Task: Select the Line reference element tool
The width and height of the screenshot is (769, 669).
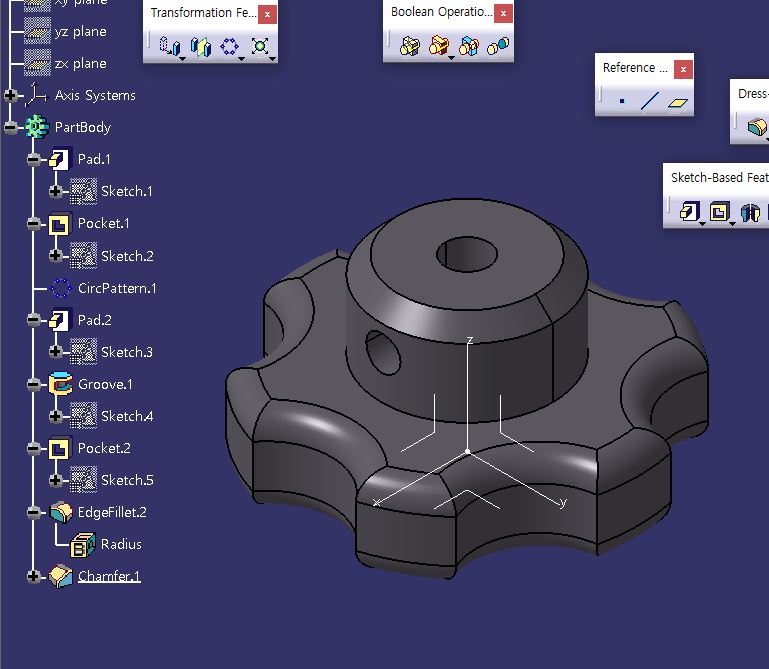Action: pyautogui.click(x=650, y=101)
